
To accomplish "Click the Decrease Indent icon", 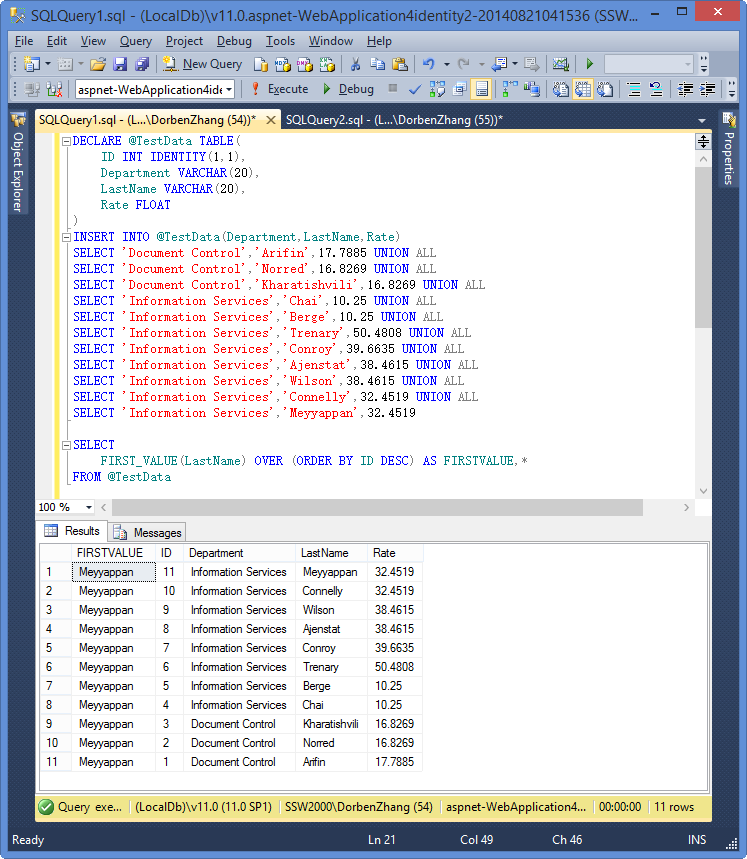I will point(686,89).
